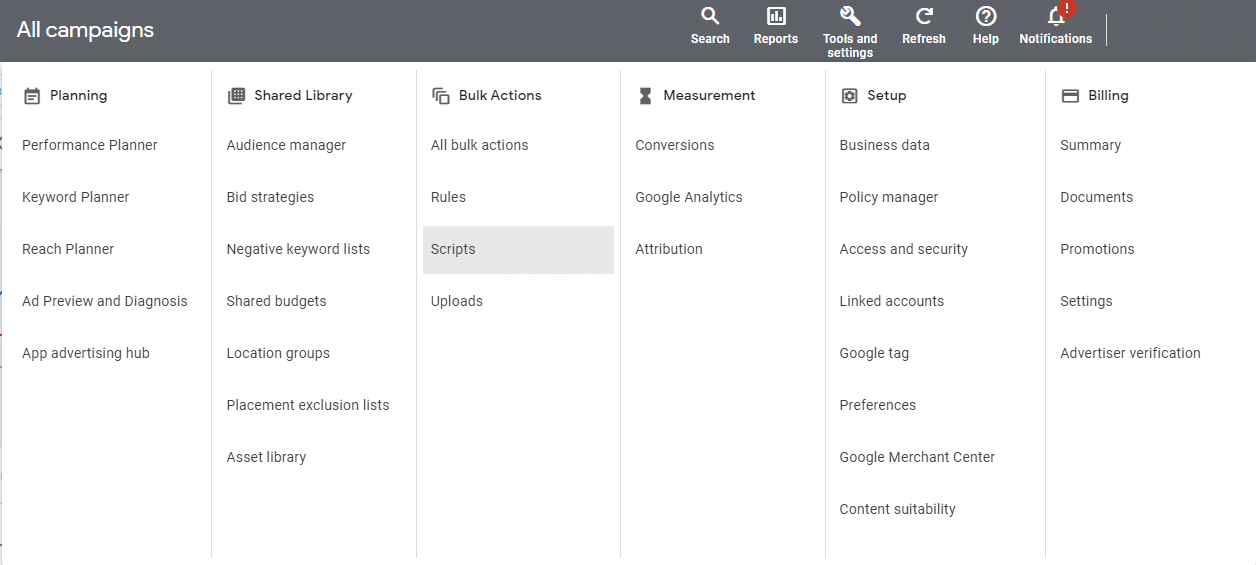The height and width of the screenshot is (565, 1256).
Task: Click the Planning calendar icon
Action: [x=32, y=96]
